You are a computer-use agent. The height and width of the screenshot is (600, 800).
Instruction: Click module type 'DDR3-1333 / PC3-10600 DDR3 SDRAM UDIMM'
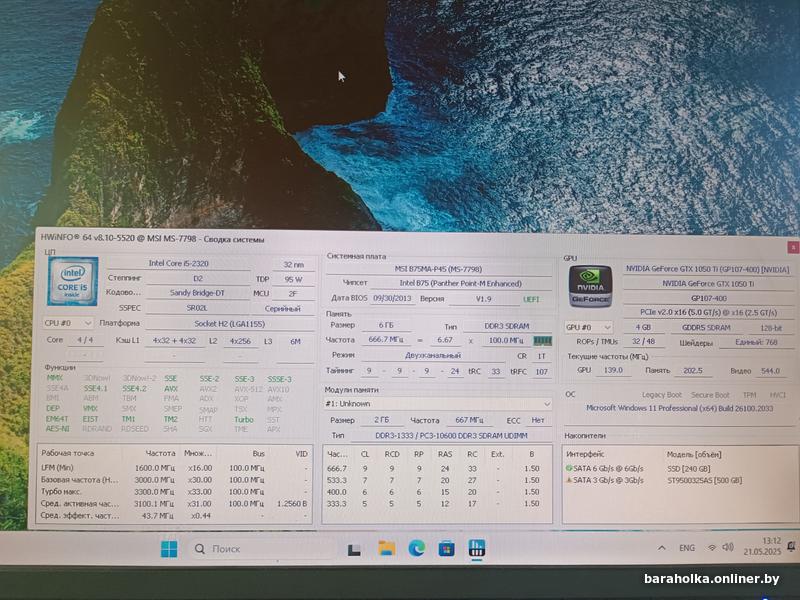[x=452, y=435]
